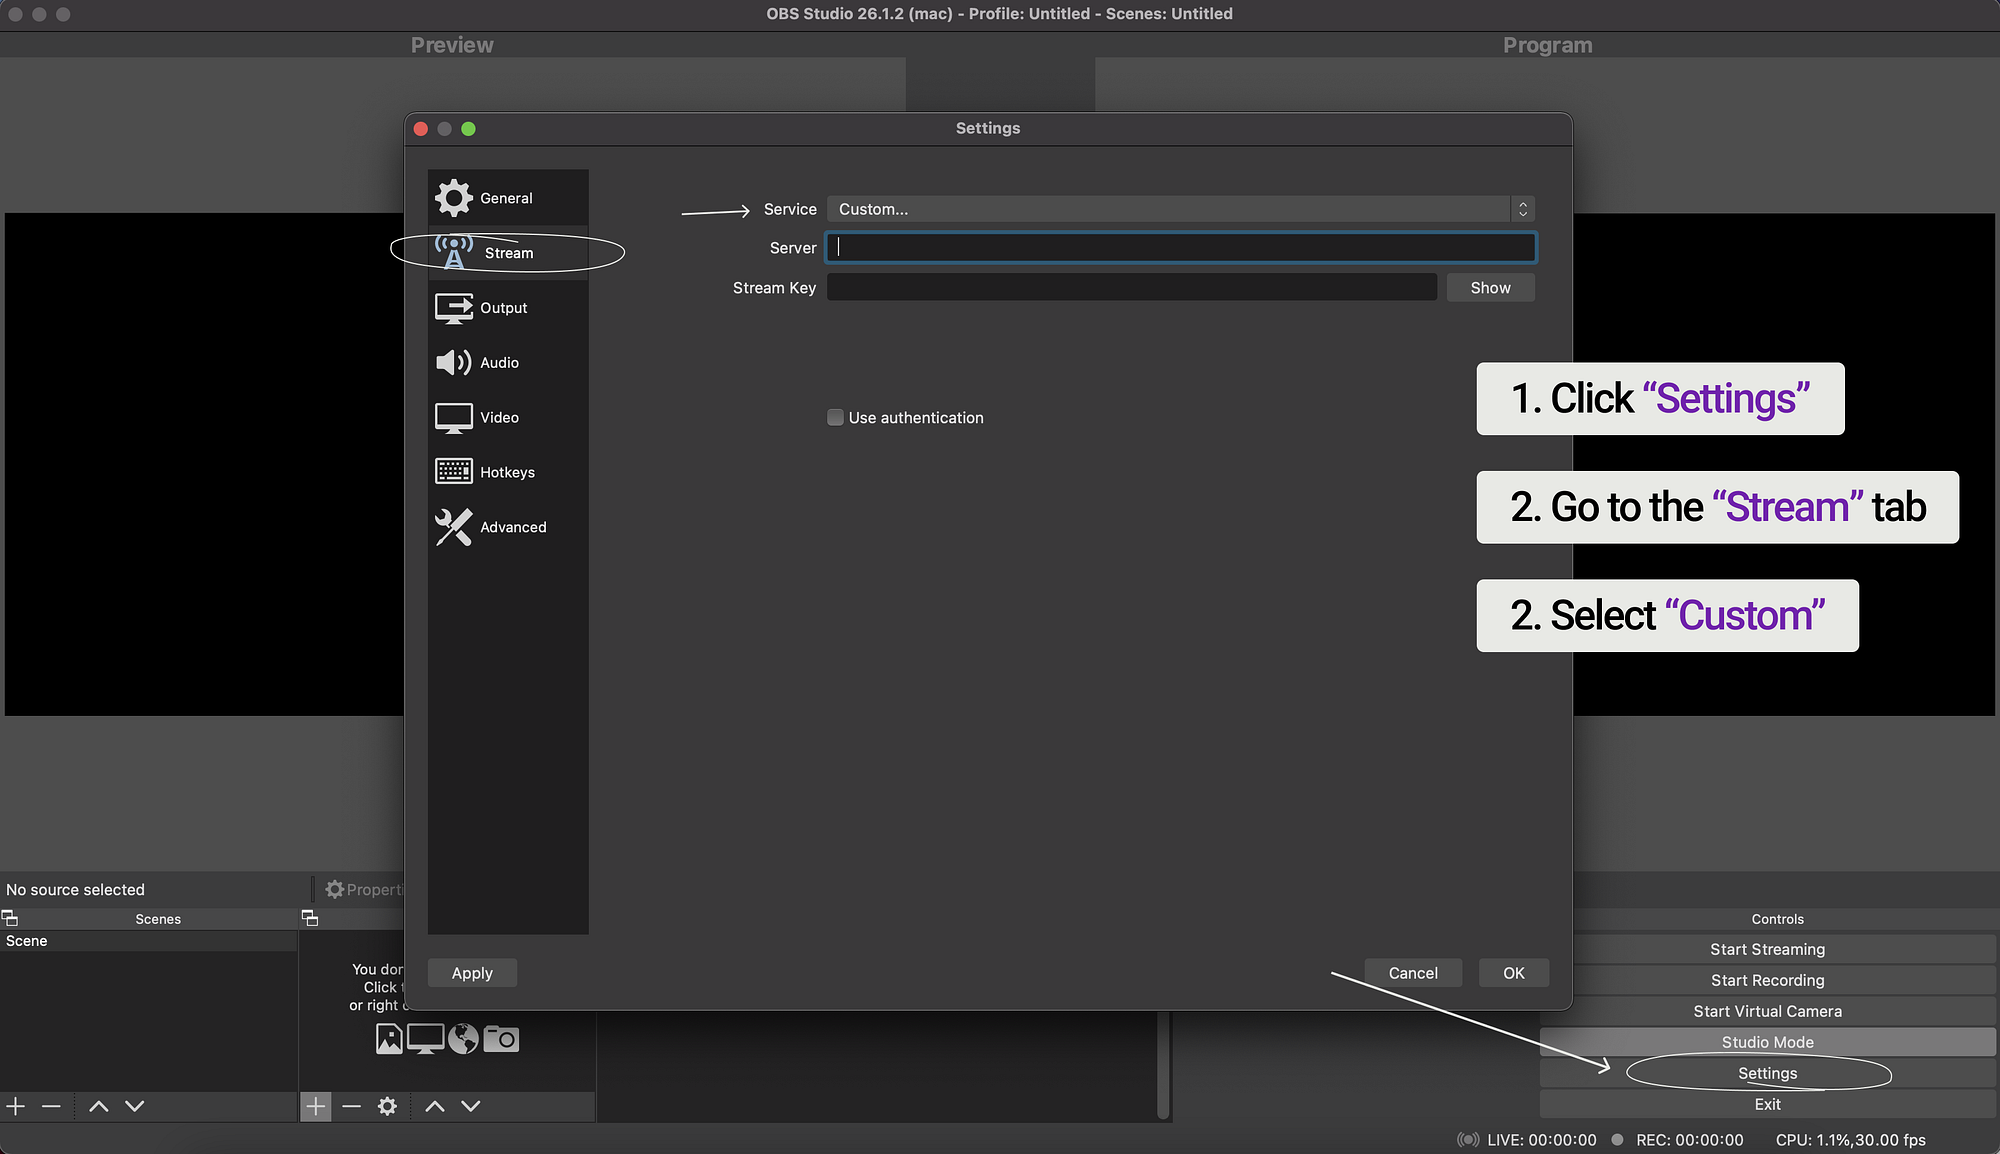Click the camera source icon

tap(501, 1040)
